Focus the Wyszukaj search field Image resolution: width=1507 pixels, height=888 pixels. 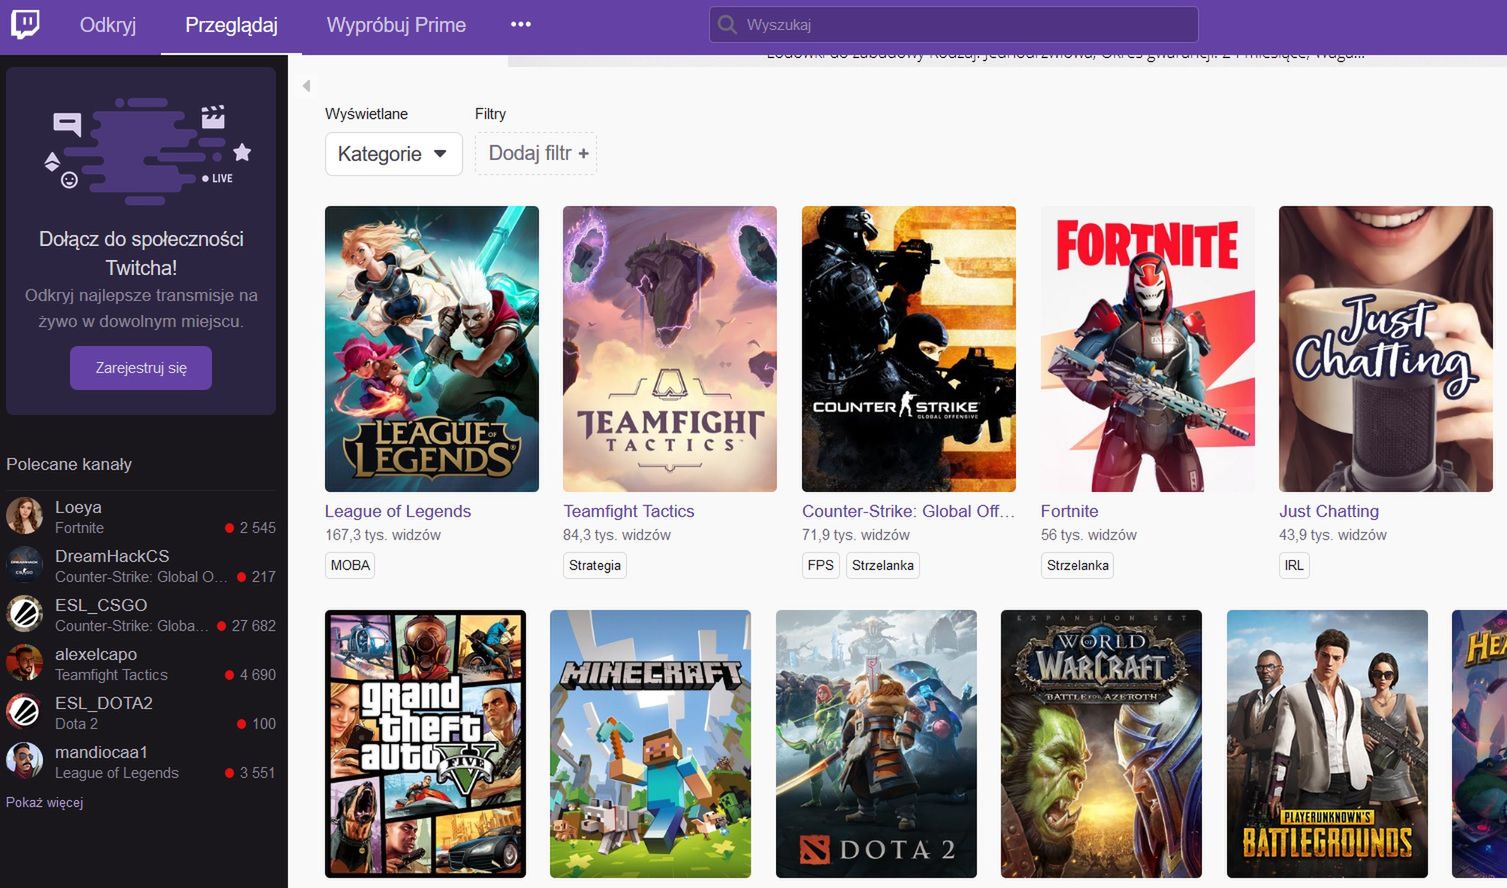point(953,25)
